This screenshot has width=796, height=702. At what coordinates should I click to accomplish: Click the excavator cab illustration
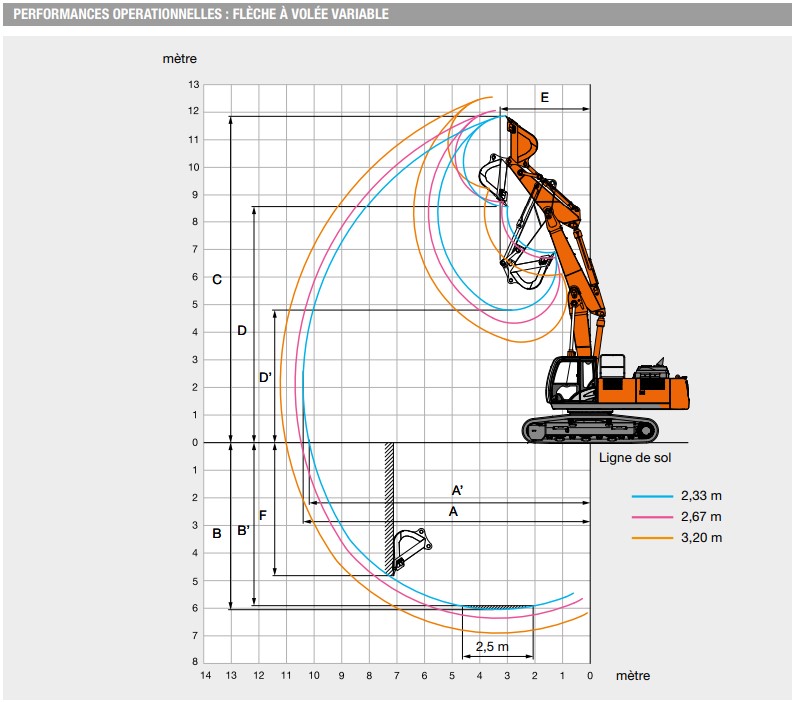click(572, 382)
